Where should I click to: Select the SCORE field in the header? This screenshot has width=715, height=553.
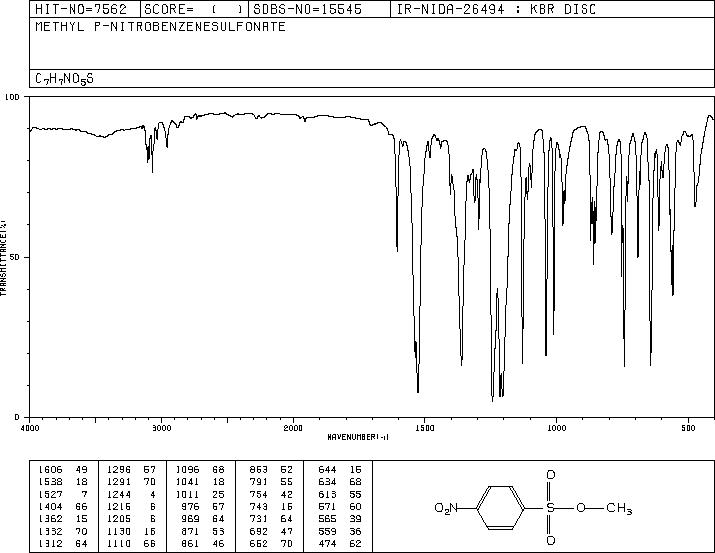194,10
